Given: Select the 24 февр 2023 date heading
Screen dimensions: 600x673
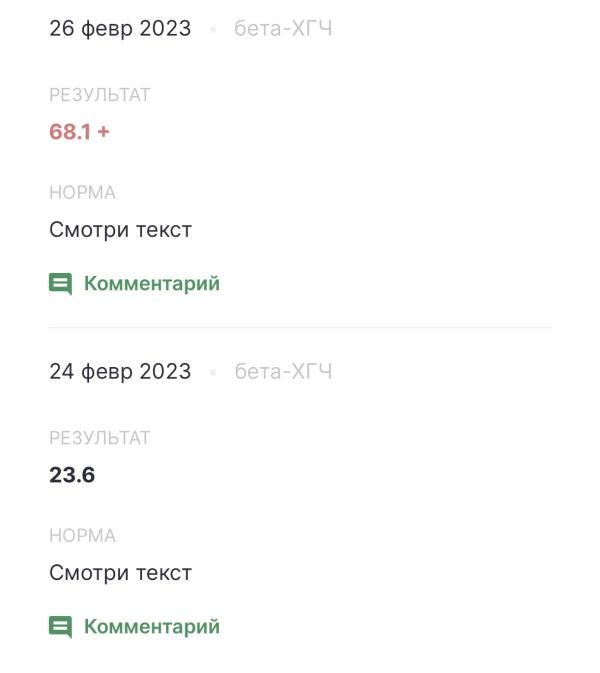Looking at the screenshot, I should click(x=120, y=372).
